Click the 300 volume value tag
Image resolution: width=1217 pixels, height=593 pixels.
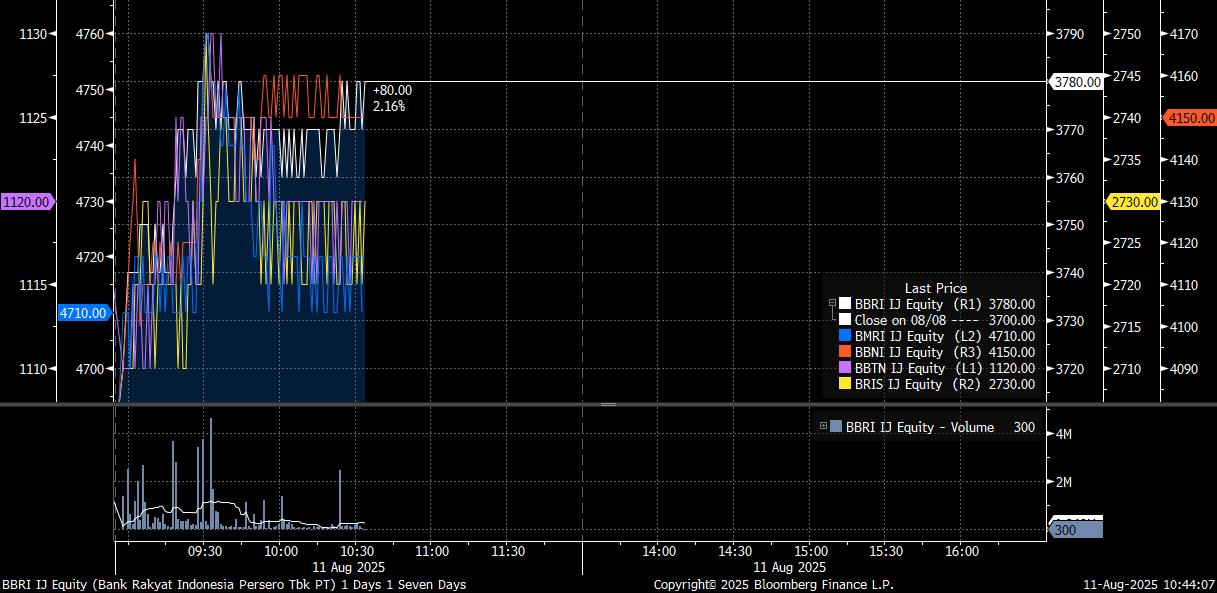(1076, 529)
